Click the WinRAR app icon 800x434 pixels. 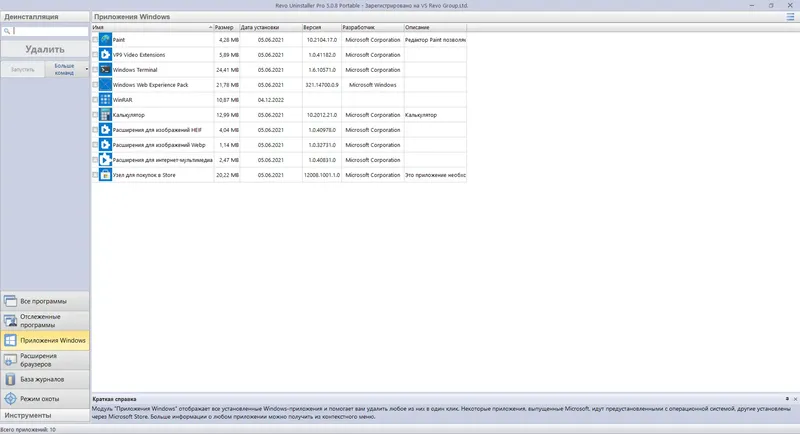click(105, 99)
